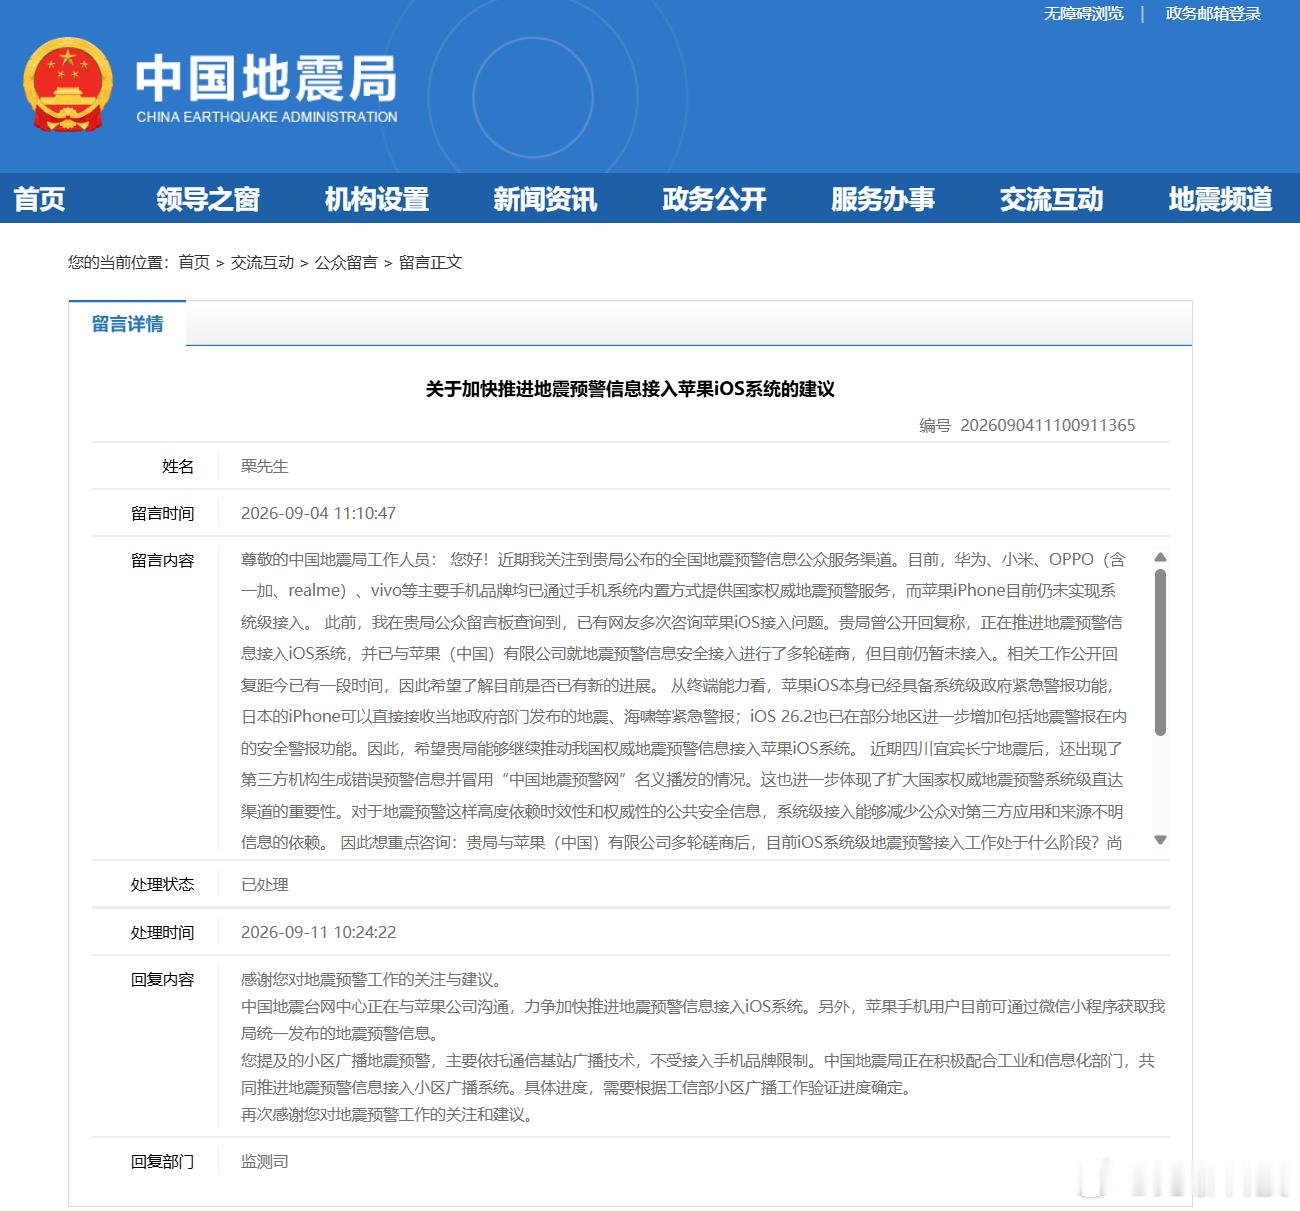Open 无障碍浏览 accessibility mode
This screenshot has width=1300, height=1211.
1083,14
